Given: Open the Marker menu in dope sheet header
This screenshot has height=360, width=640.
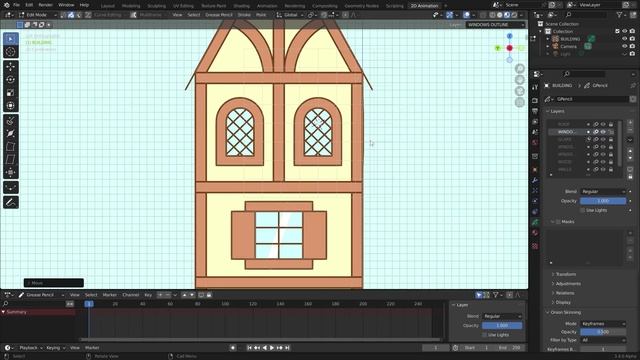Looking at the screenshot, I should coord(109,295).
